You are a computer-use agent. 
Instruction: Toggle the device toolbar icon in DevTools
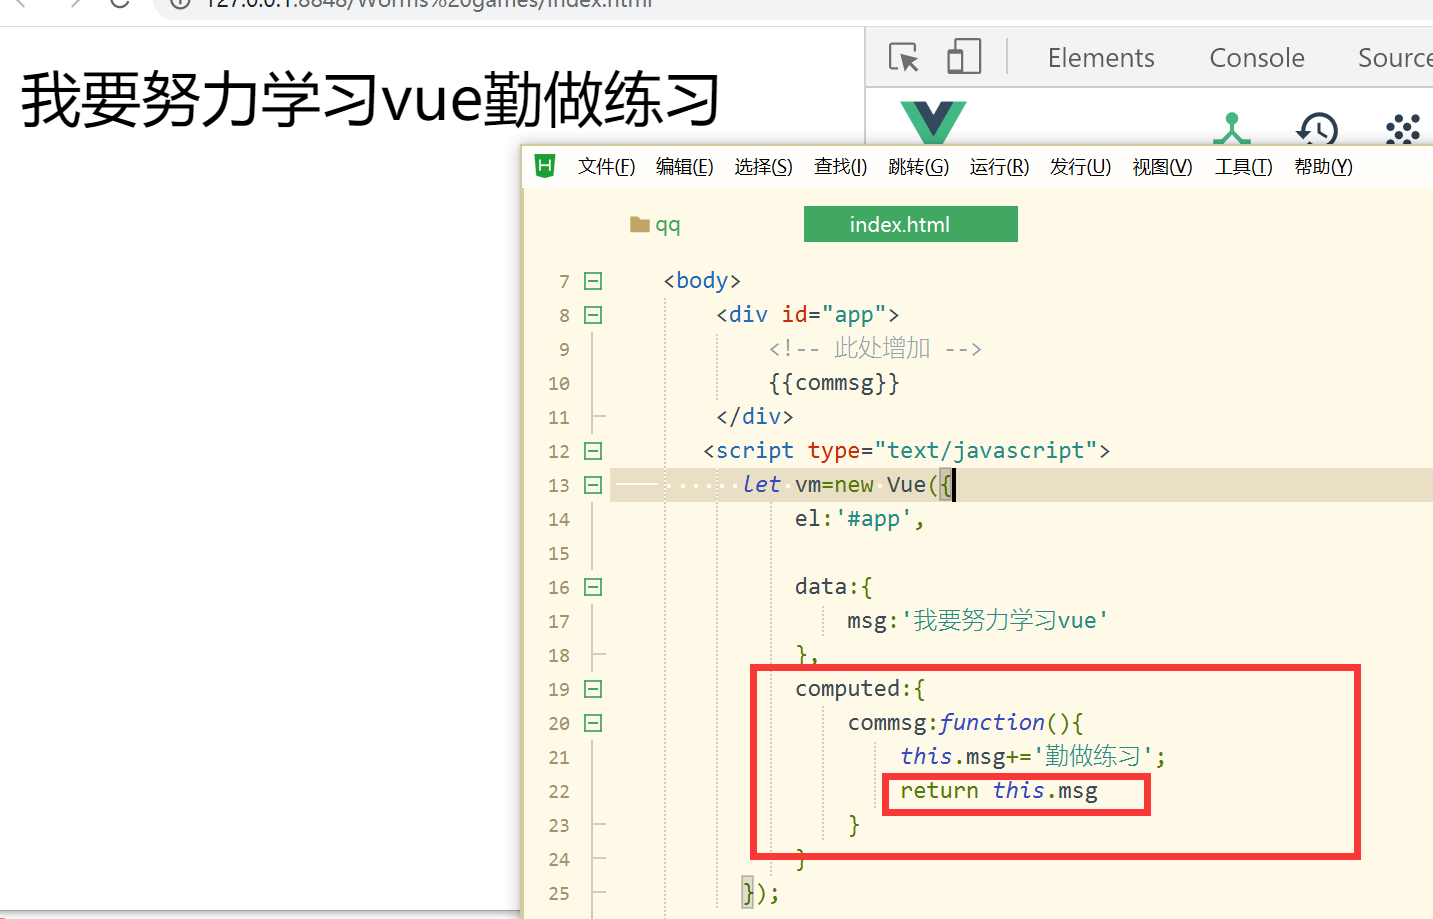[x=964, y=56]
